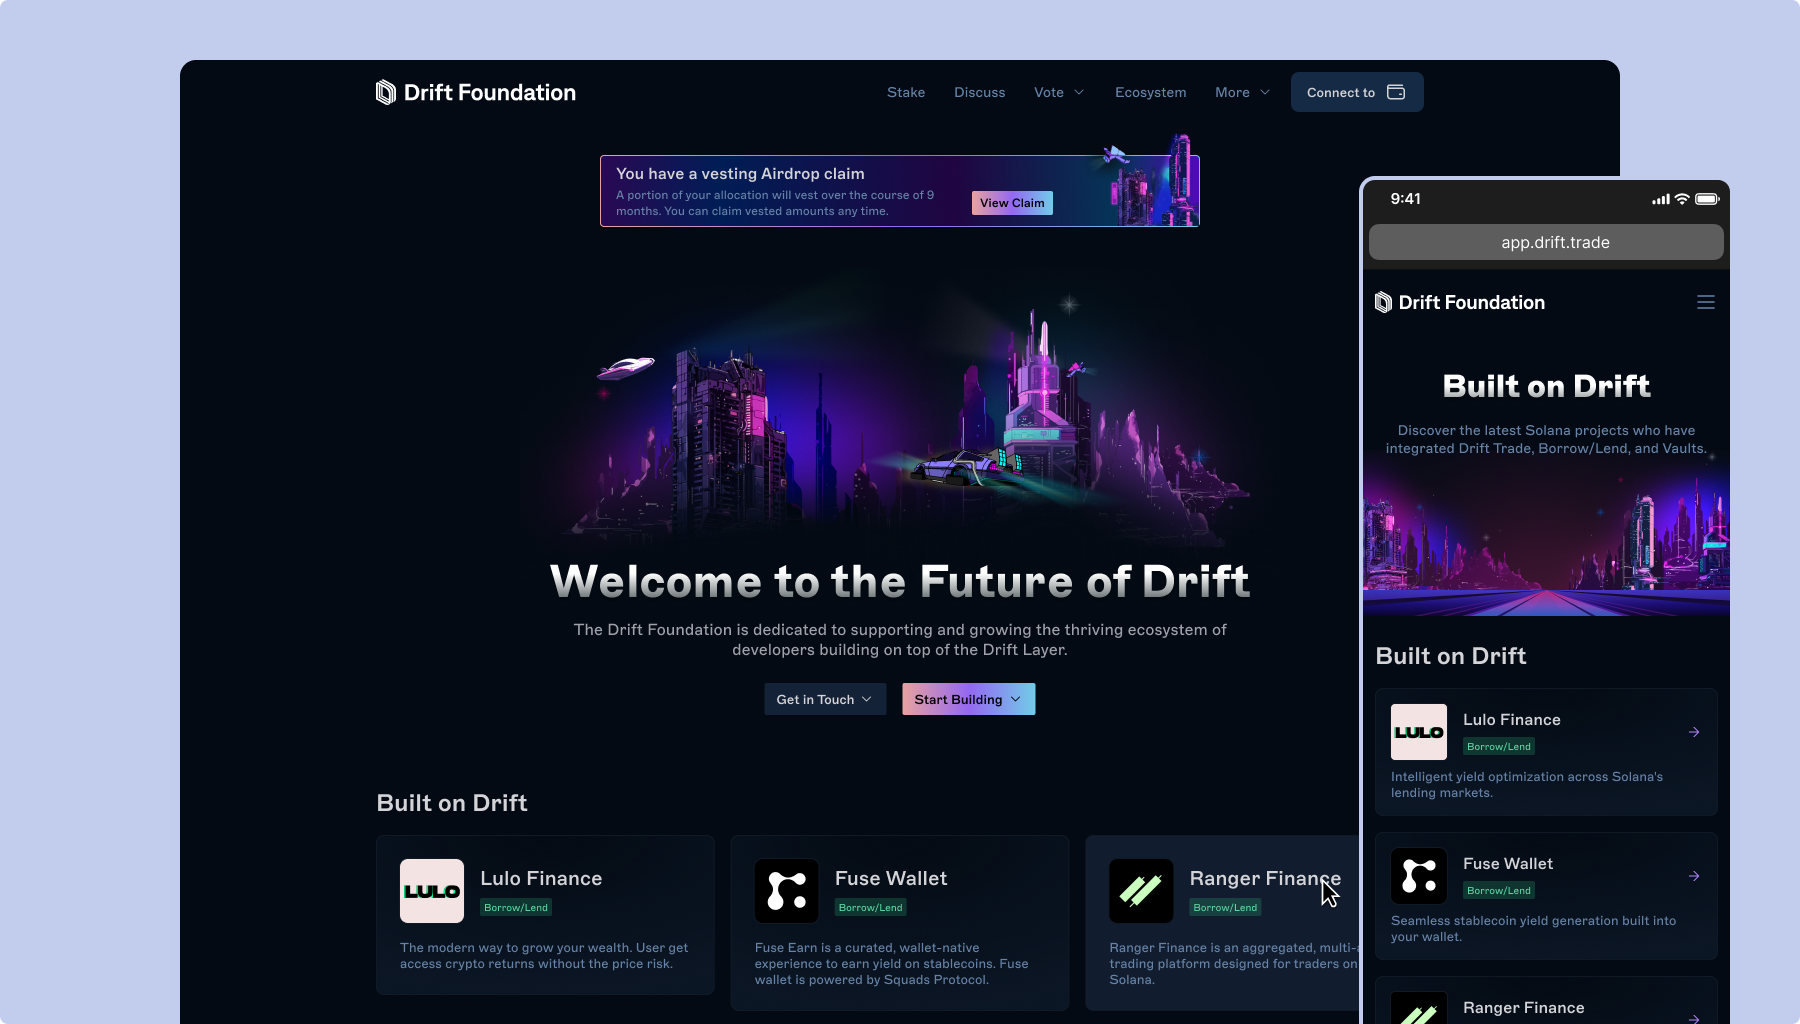Click the Lulo Finance logo in mobile list

tap(1419, 732)
